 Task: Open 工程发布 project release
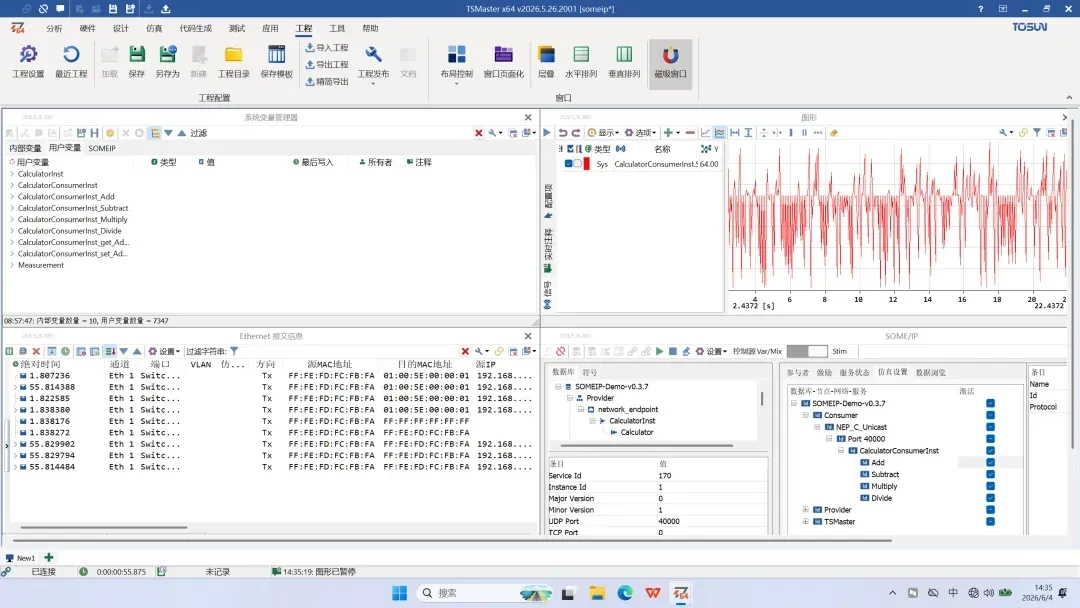[373, 63]
